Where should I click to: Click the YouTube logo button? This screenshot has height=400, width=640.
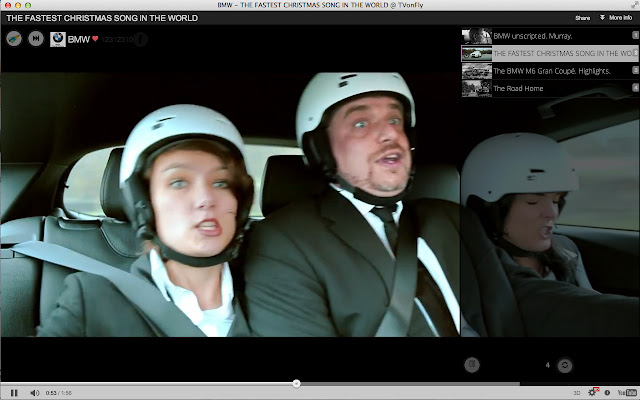[x=626, y=392]
